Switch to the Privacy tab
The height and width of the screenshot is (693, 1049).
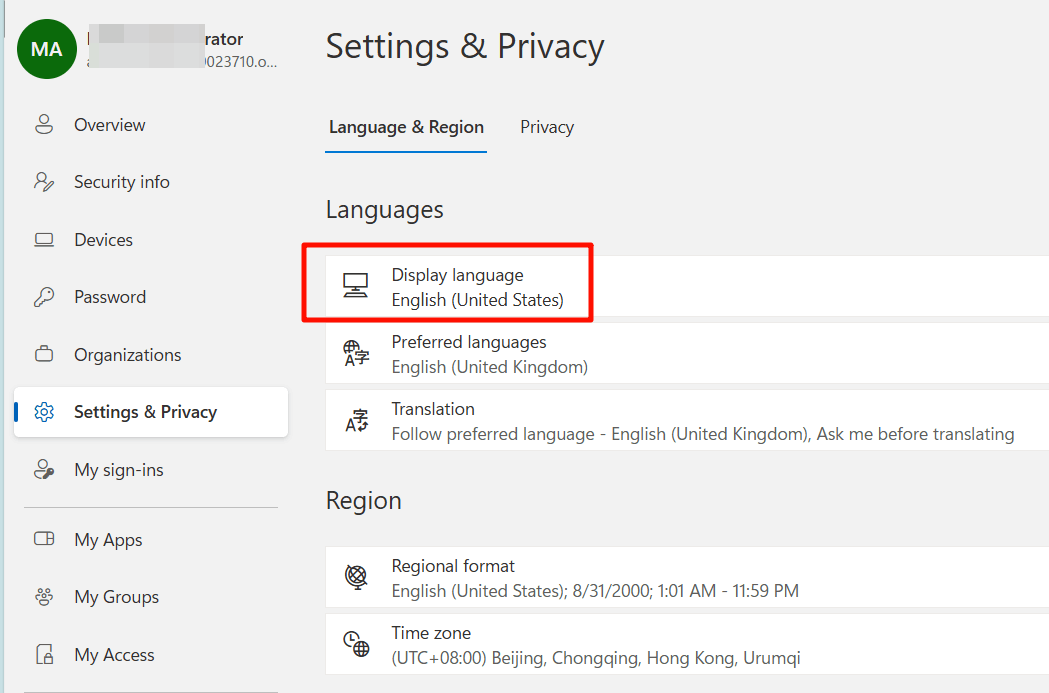tap(546, 127)
